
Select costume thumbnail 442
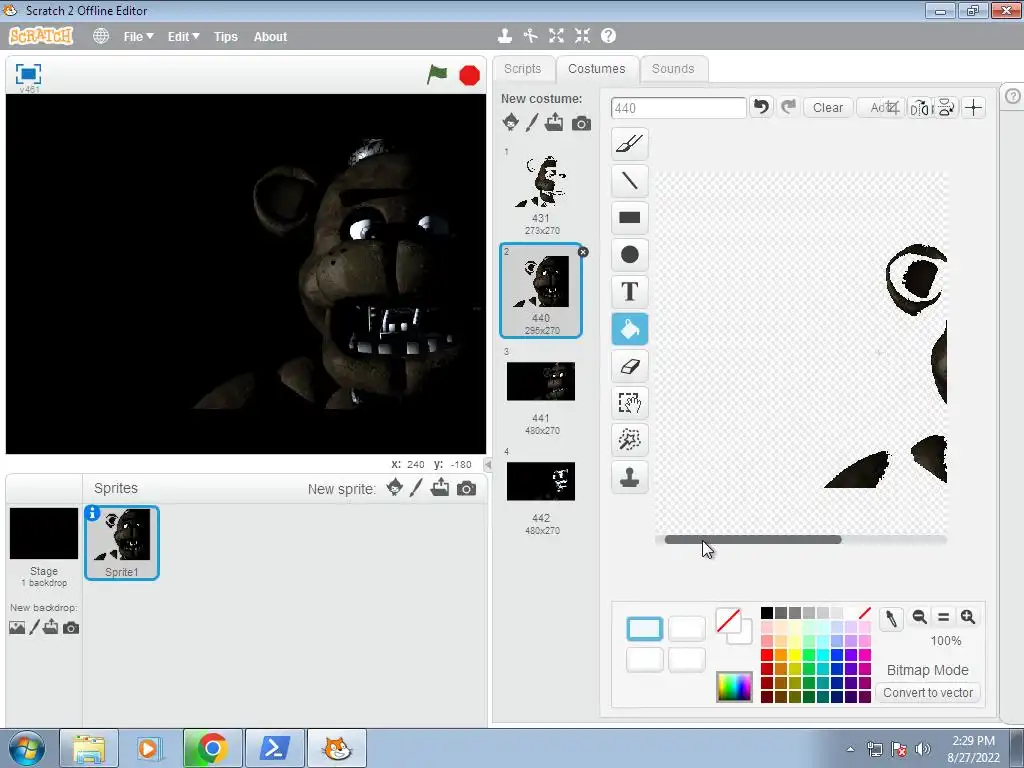tap(541, 492)
